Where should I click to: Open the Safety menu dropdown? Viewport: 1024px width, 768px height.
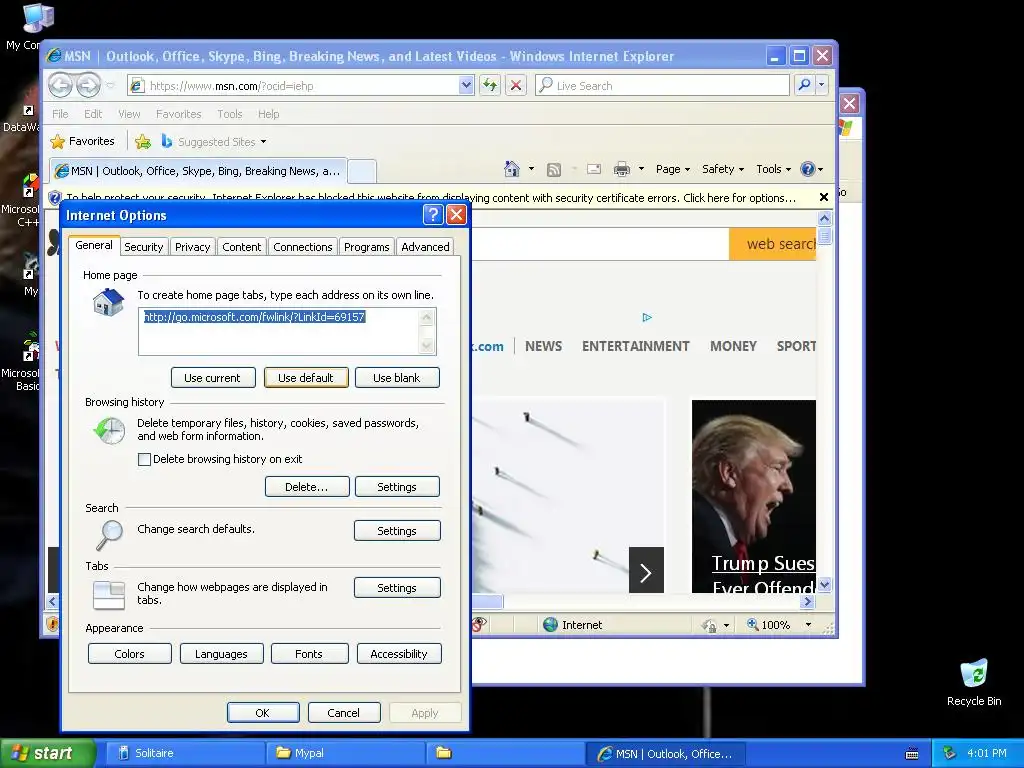pyautogui.click(x=722, y=169)
